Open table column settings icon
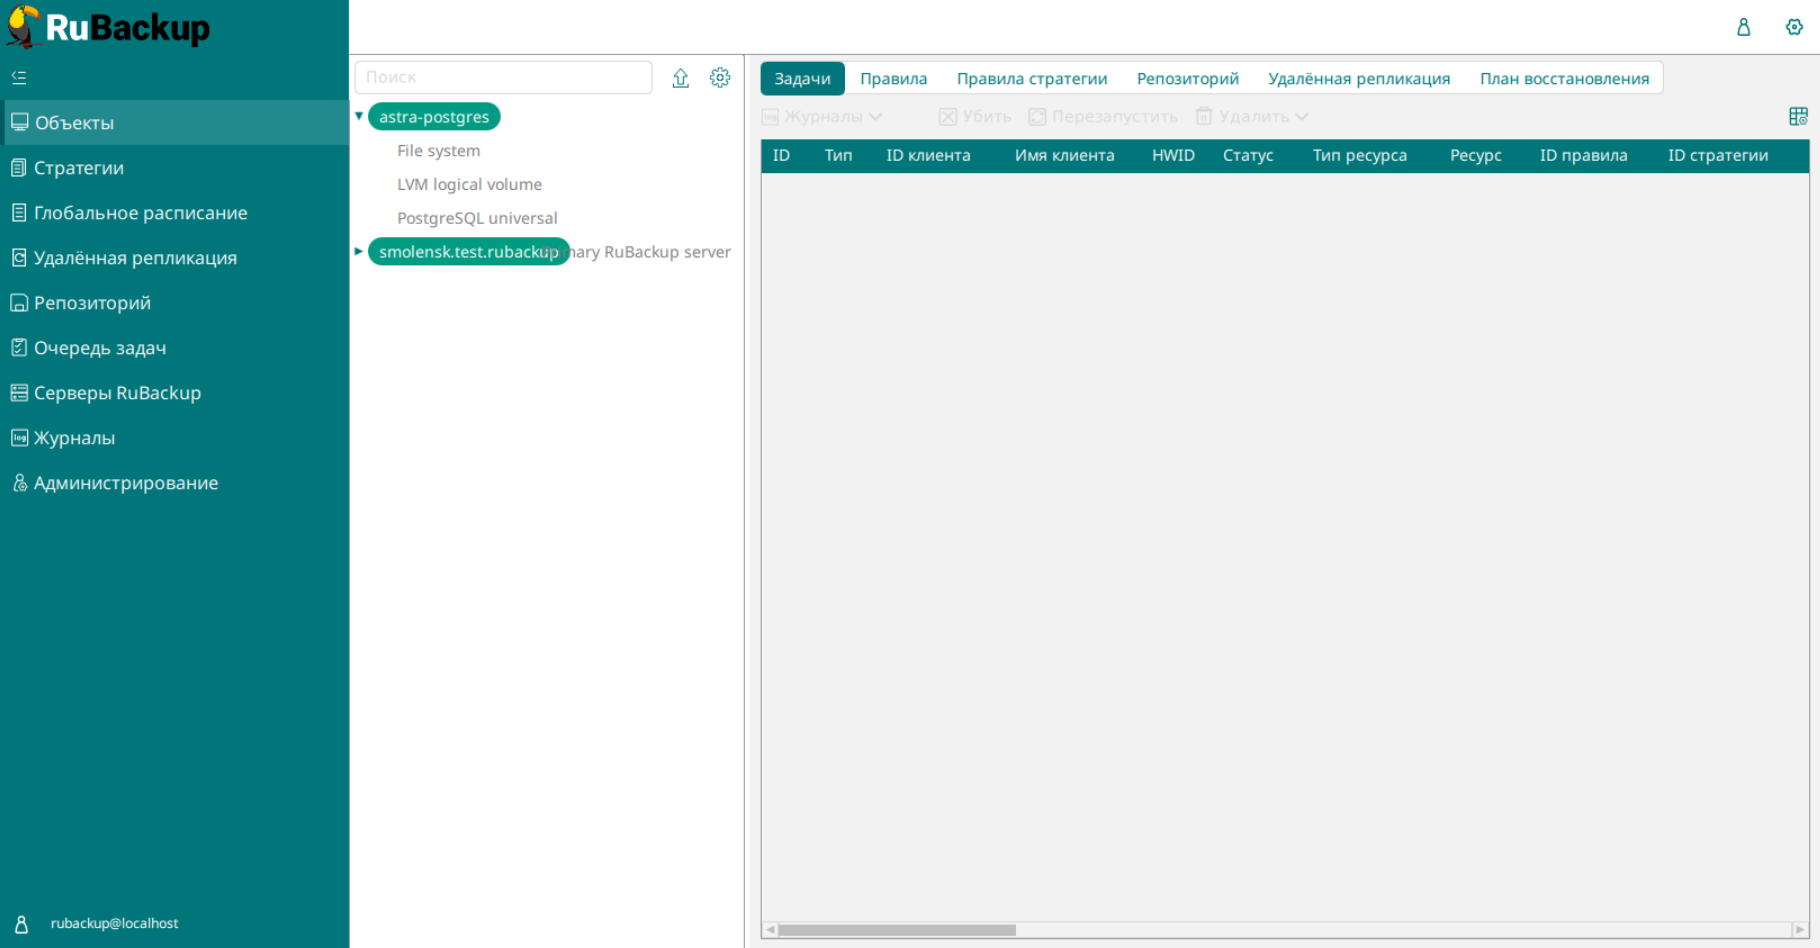 point(1798,117)
